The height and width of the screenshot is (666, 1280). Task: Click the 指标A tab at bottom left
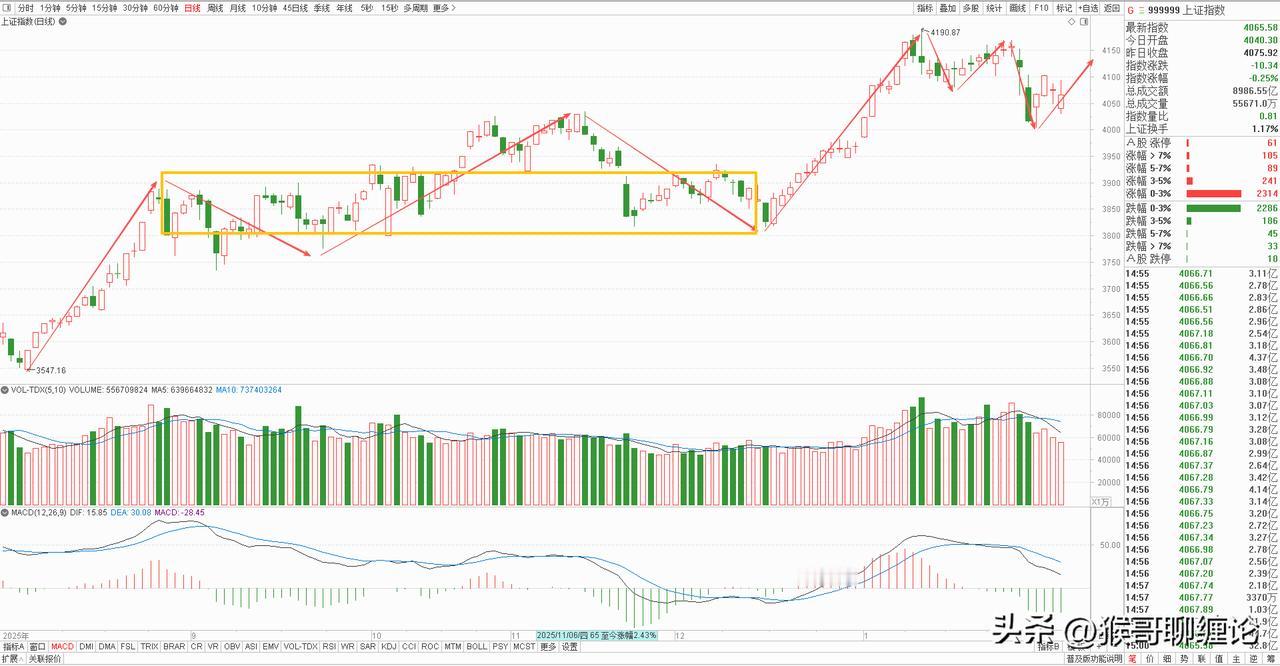pyautogui.click(x=13, y=647)
